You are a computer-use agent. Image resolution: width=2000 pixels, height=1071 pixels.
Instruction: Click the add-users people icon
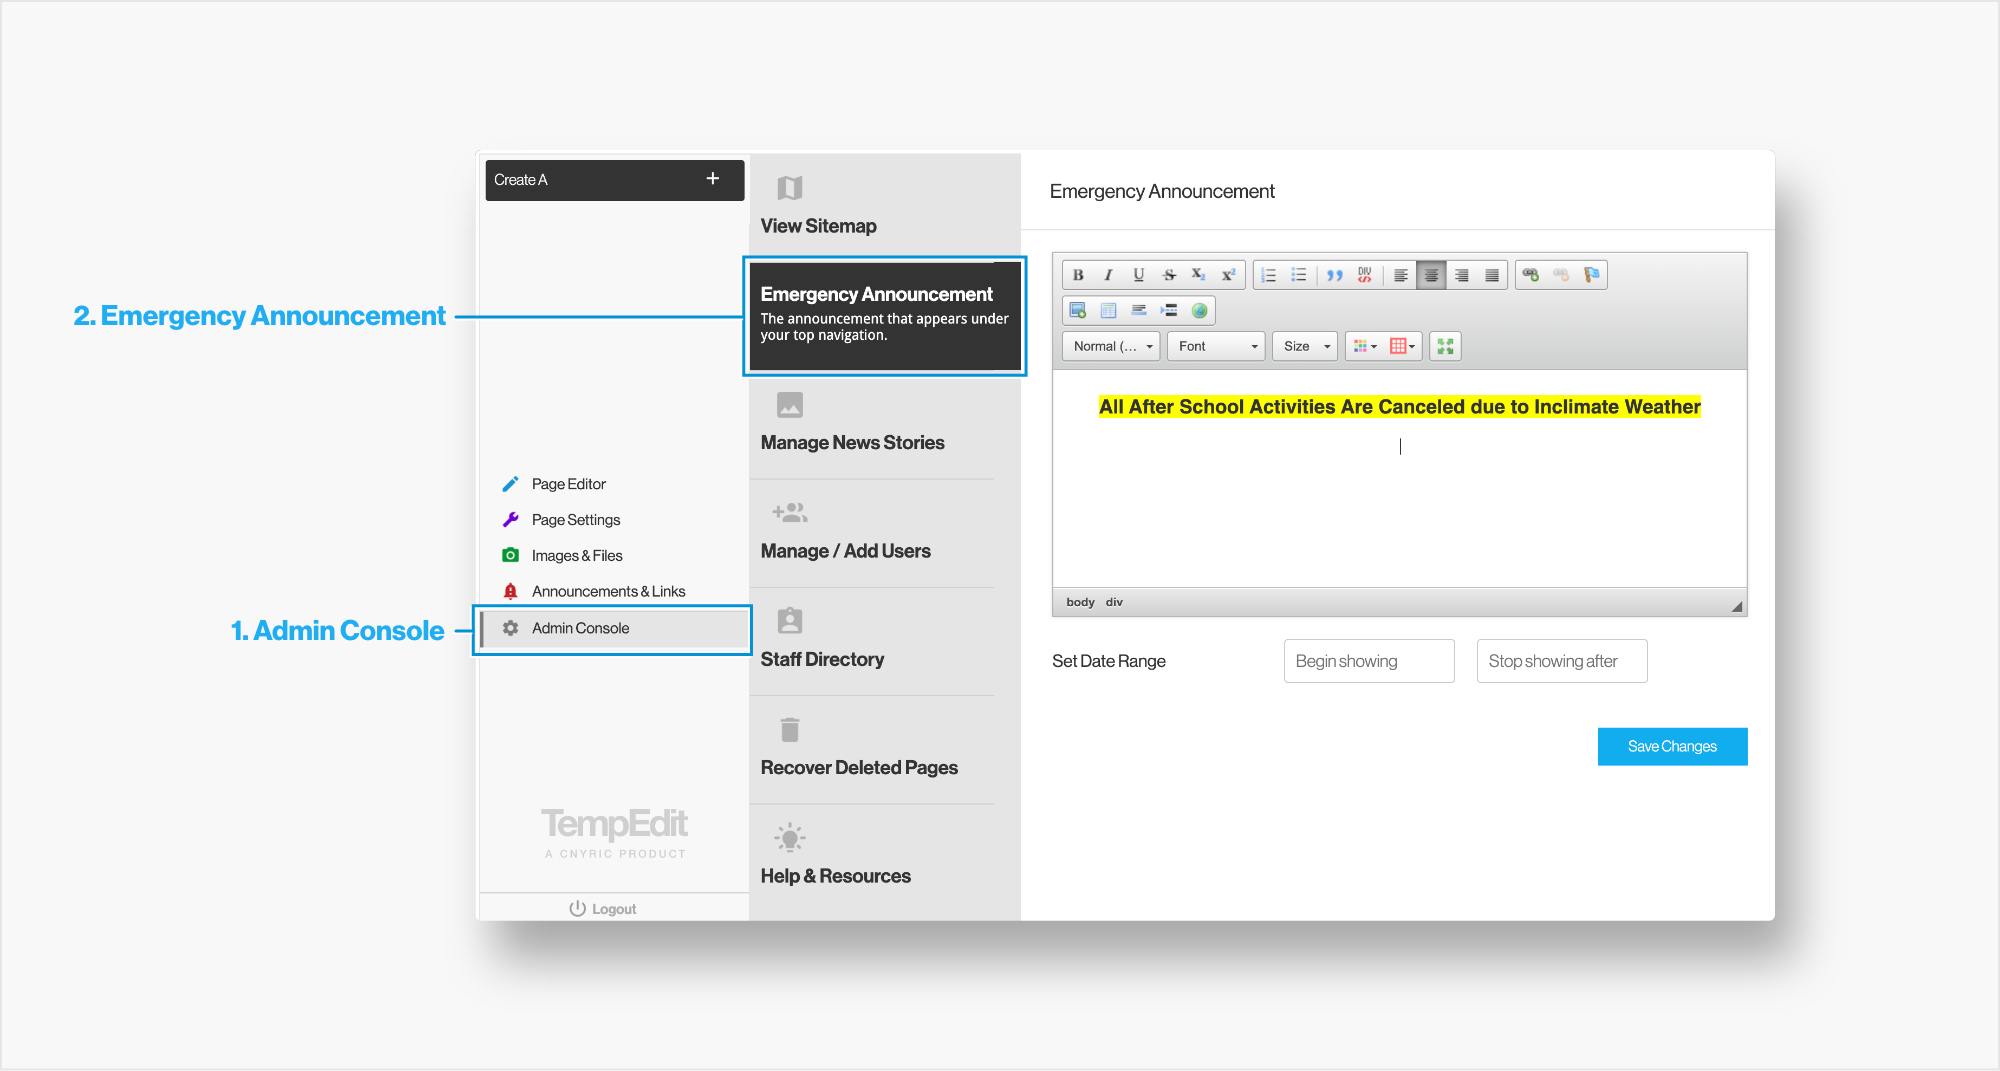tap(790, 513)
